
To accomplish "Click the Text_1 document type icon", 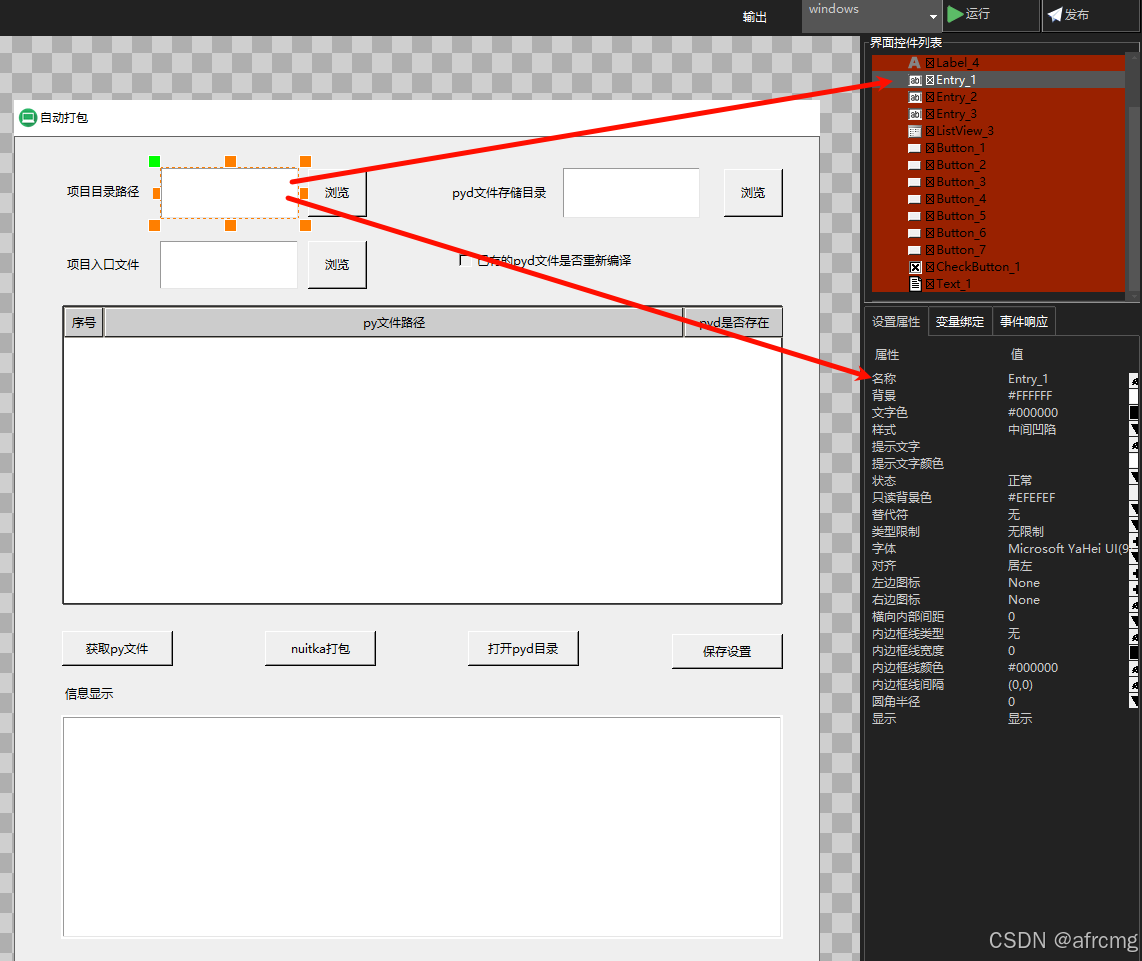I will click(915, 284).
